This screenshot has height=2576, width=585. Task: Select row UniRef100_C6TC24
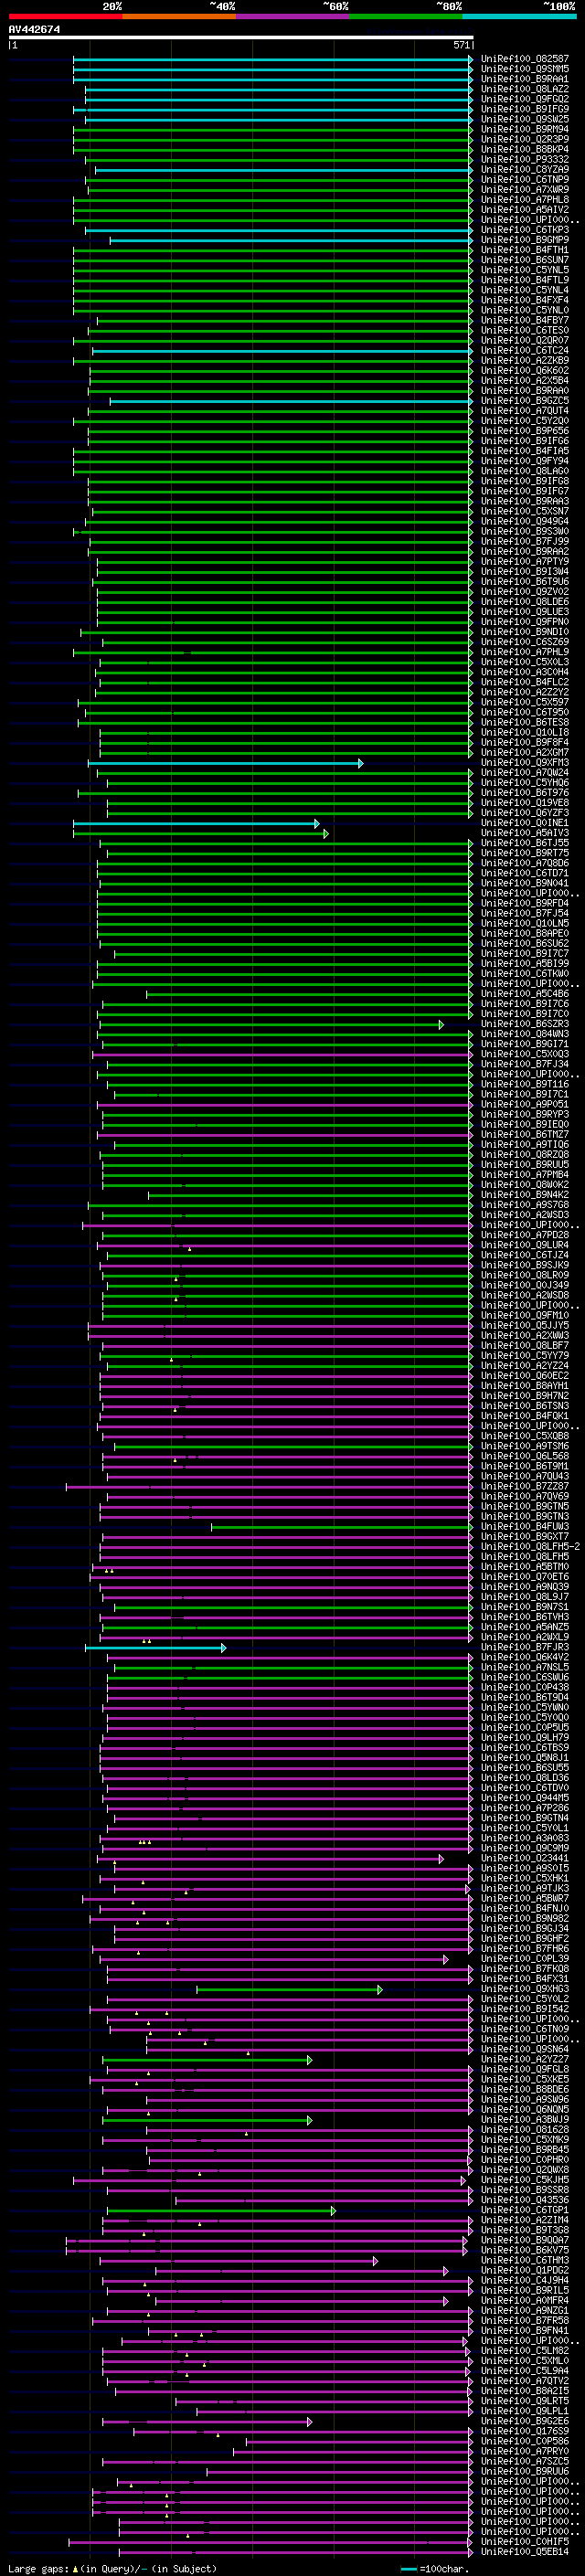tap(525, 350)
